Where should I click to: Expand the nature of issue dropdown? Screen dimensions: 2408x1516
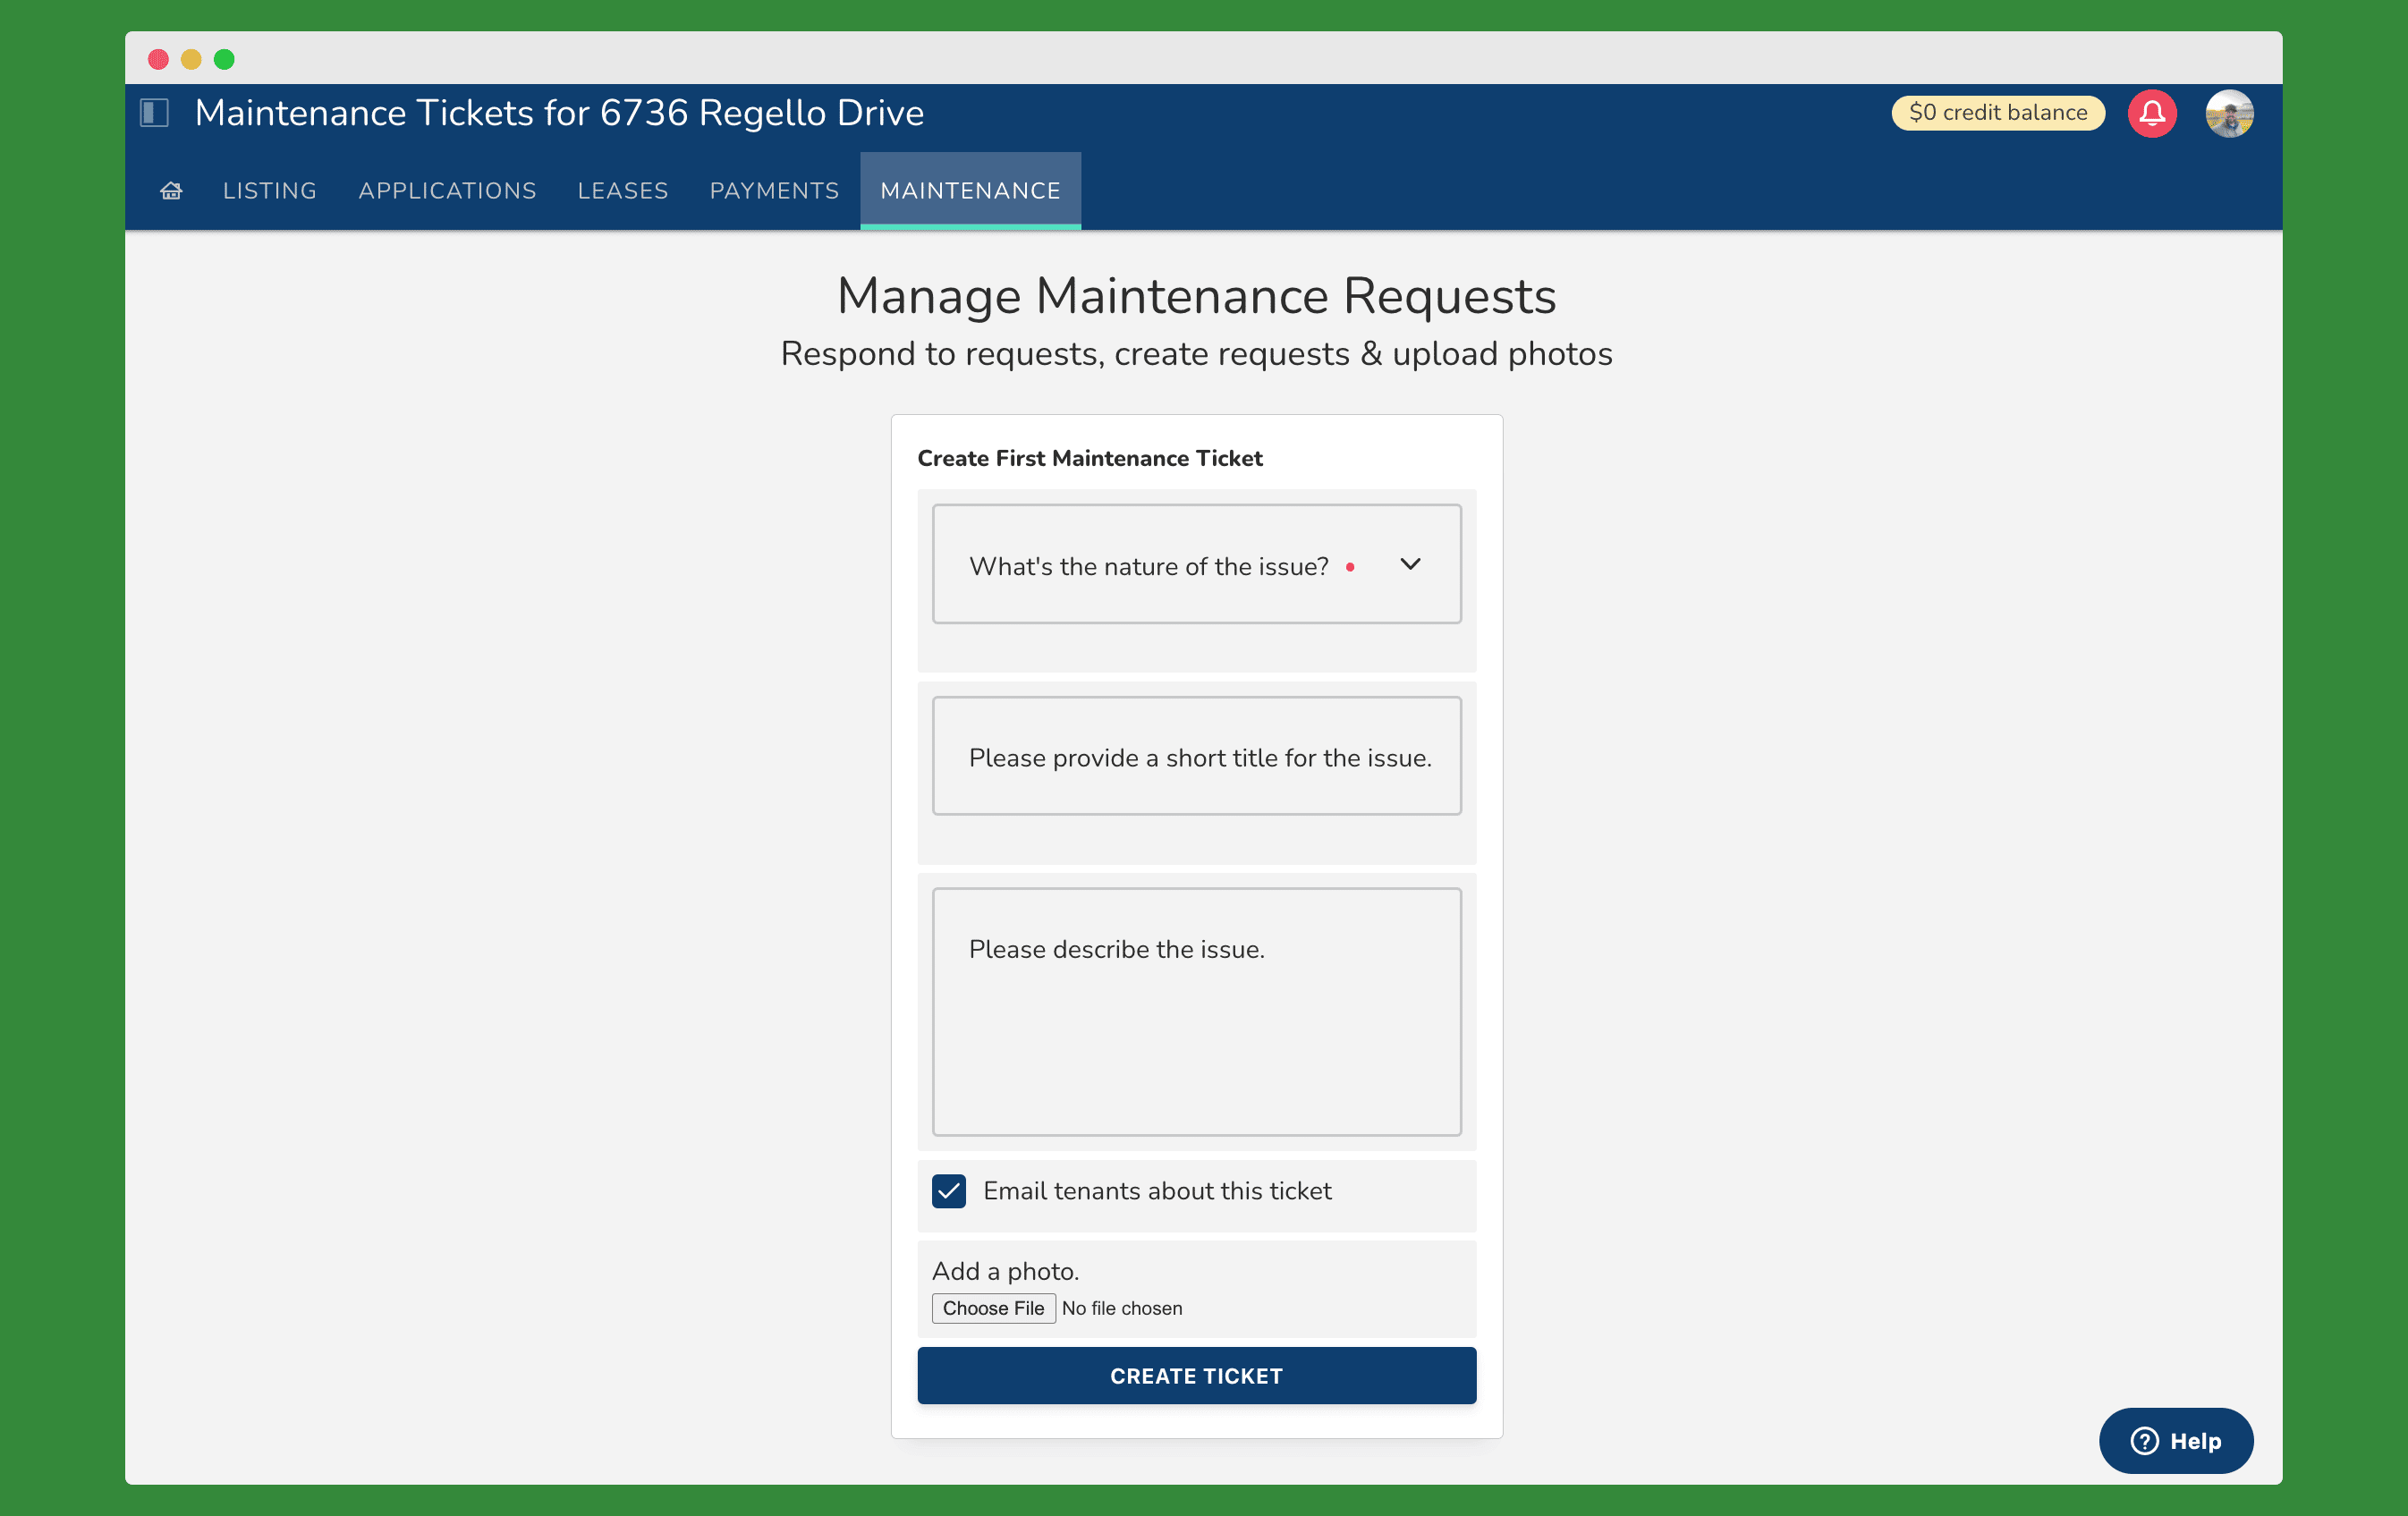tap(1412, 564)
